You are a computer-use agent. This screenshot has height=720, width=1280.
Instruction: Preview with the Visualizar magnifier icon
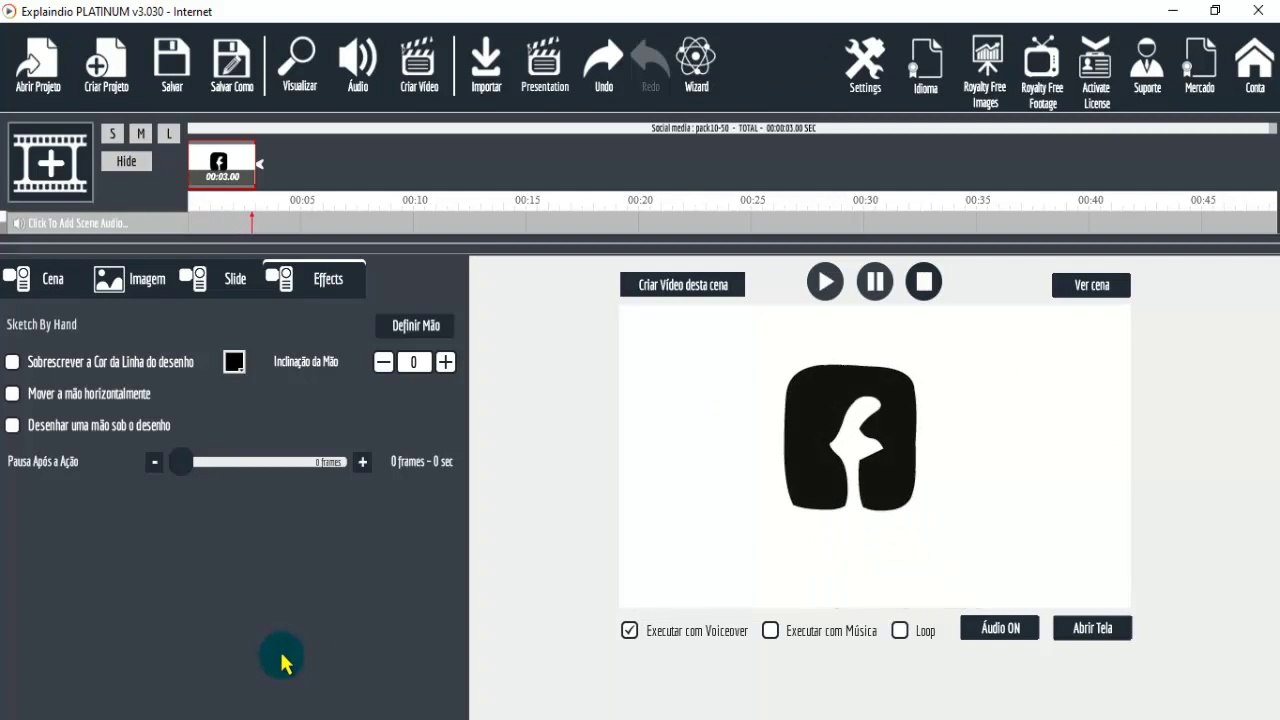pos(299,66)
